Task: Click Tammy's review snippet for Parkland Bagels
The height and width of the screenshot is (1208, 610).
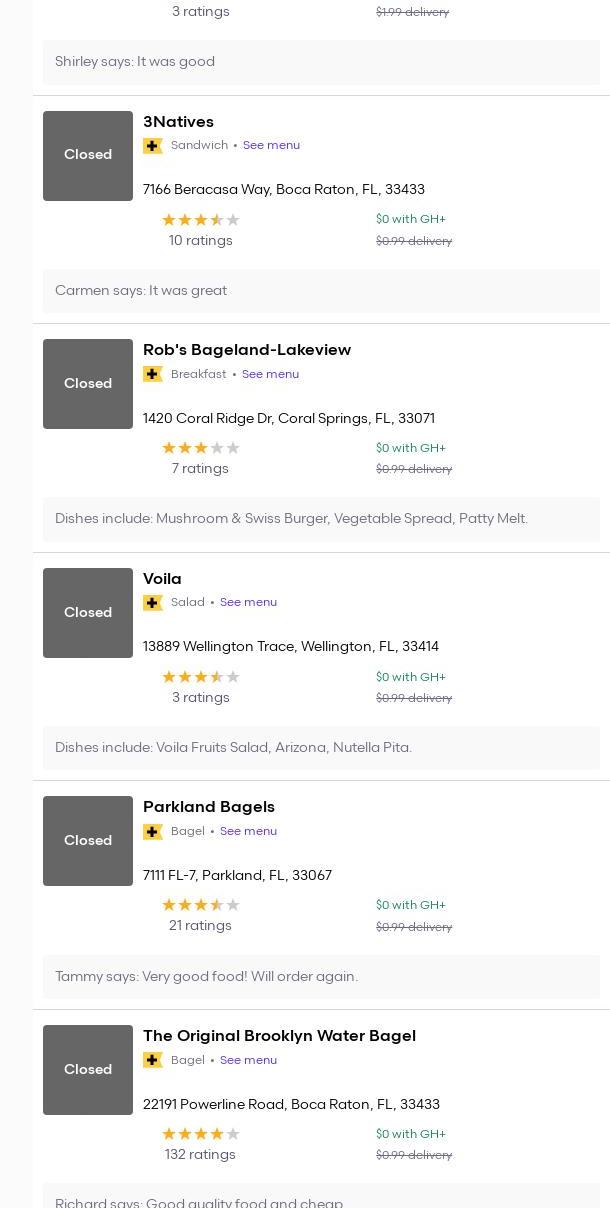Action: point(206,977)
